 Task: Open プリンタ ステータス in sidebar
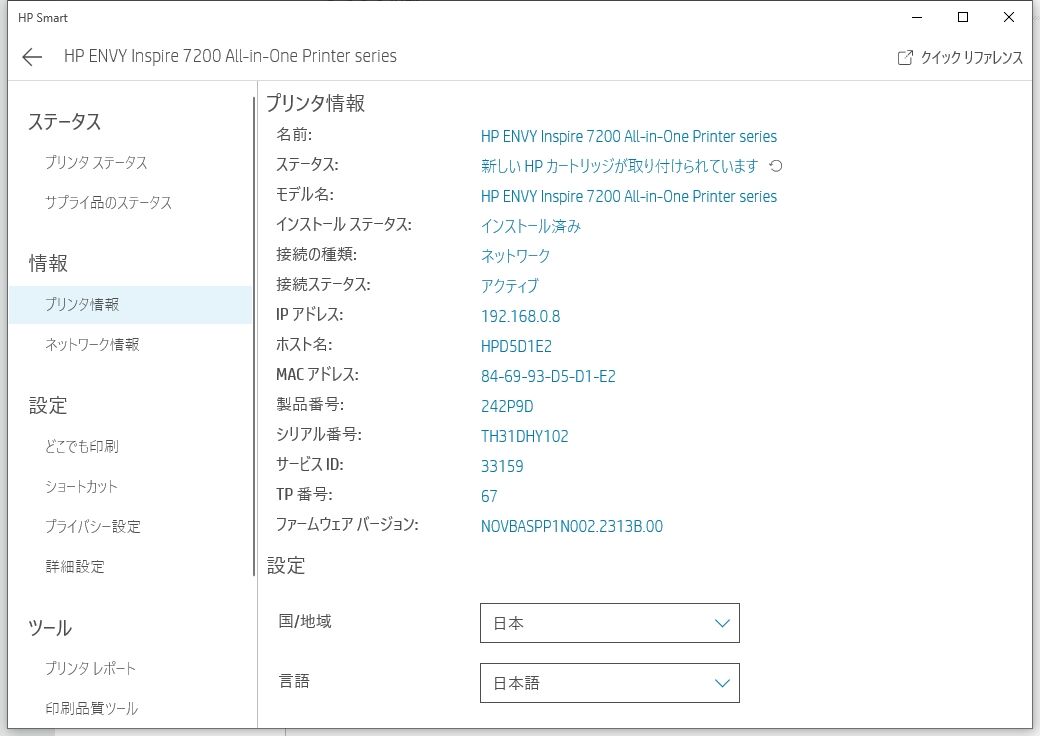click(x=96, y=162)
